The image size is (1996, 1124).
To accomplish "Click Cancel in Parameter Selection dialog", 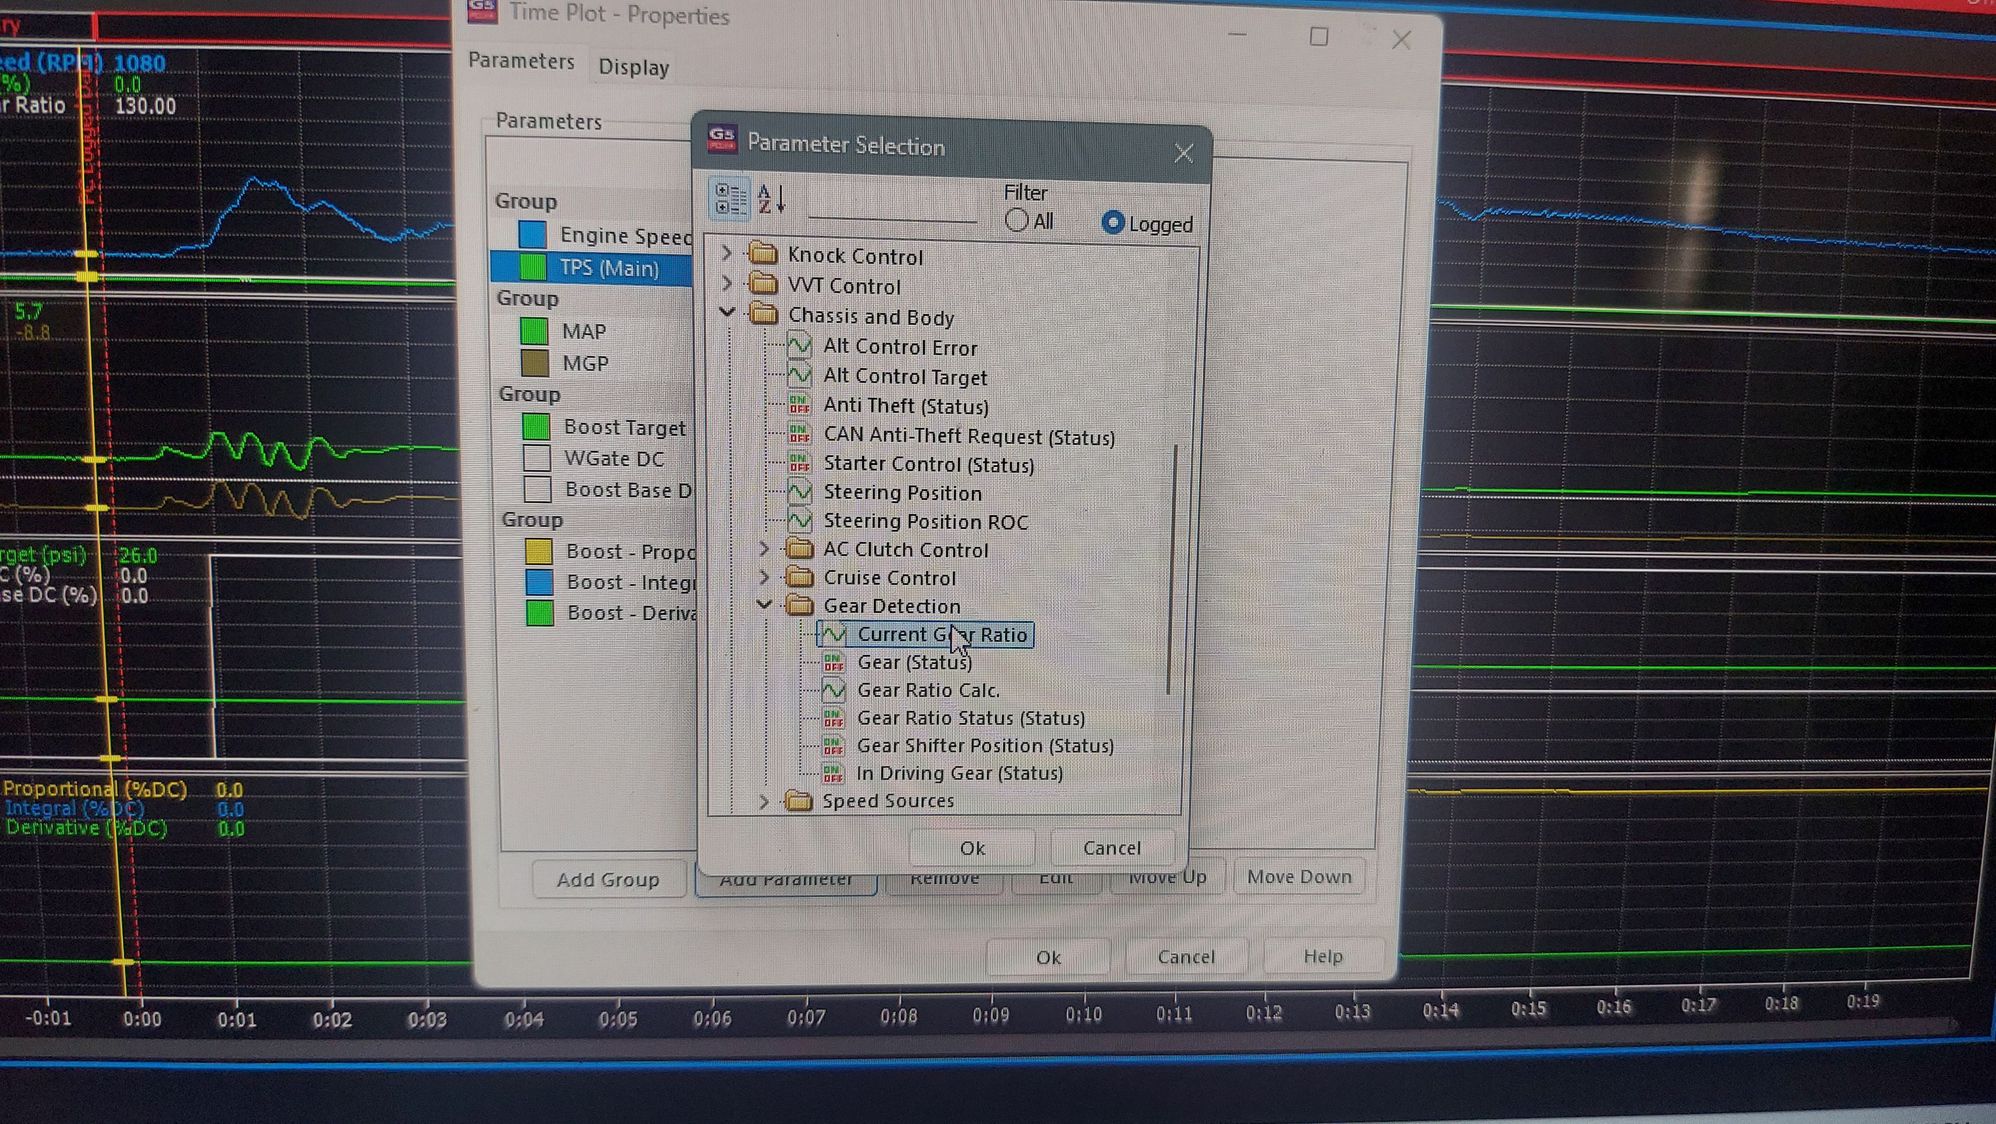I will tap(1111, 848).
